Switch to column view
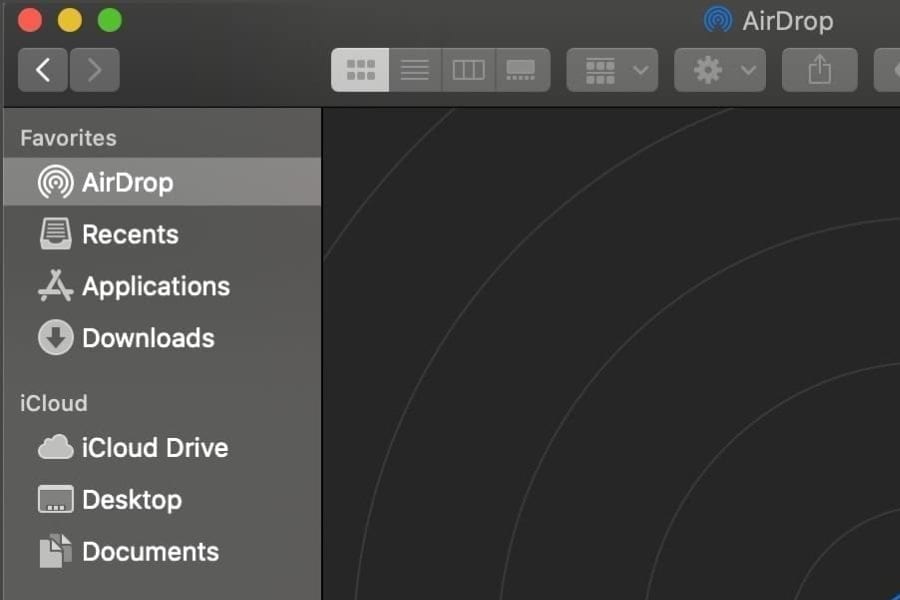This screenshot has height=600, width=900. coord(468,69)
